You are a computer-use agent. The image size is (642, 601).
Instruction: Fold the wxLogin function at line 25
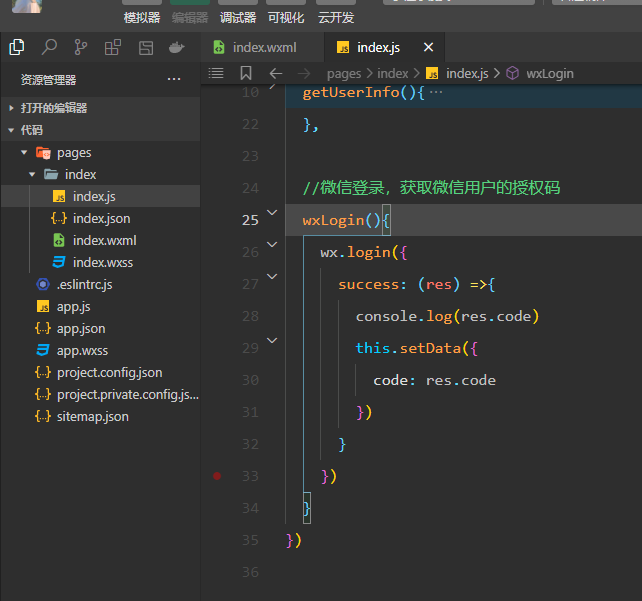click(272, 213)
